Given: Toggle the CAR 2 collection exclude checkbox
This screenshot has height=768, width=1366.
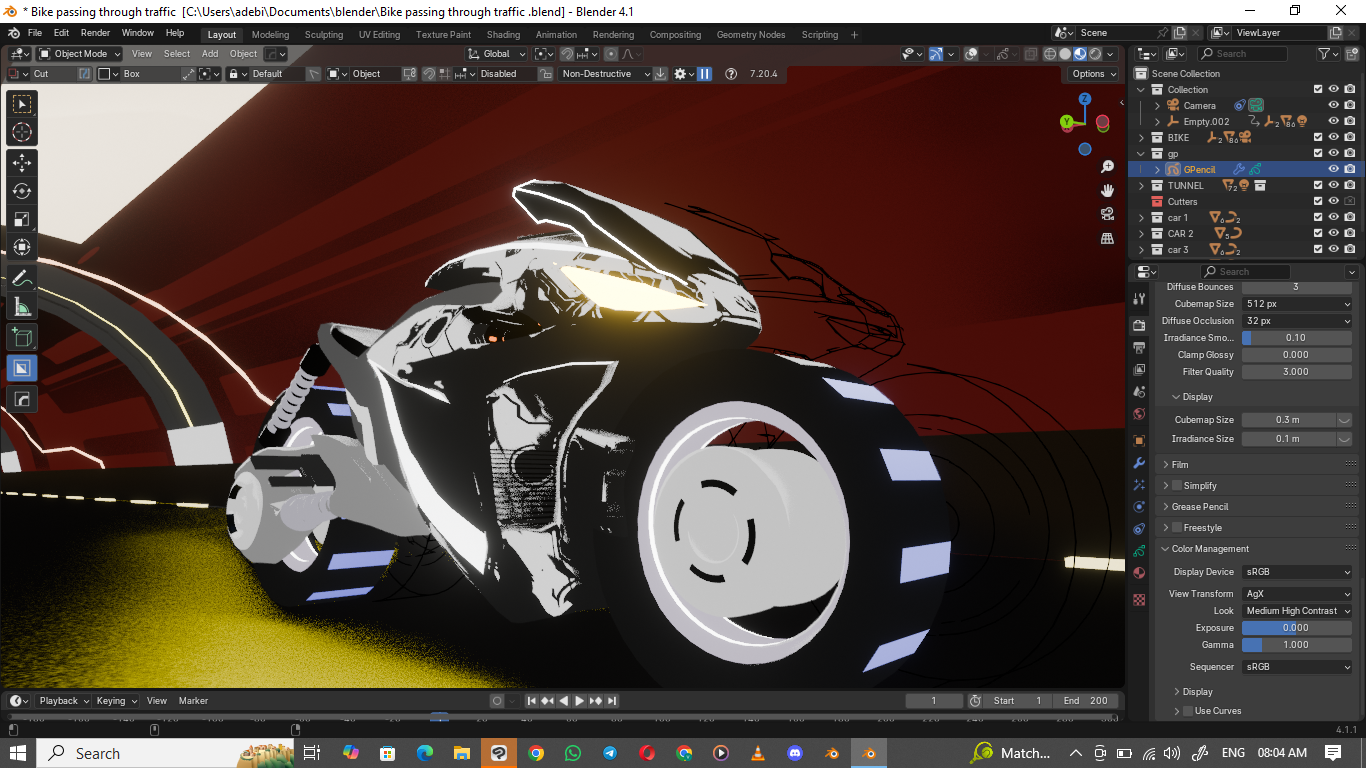Looking at the screenshot, I should pyautogui.click(x=1318, y=233).
